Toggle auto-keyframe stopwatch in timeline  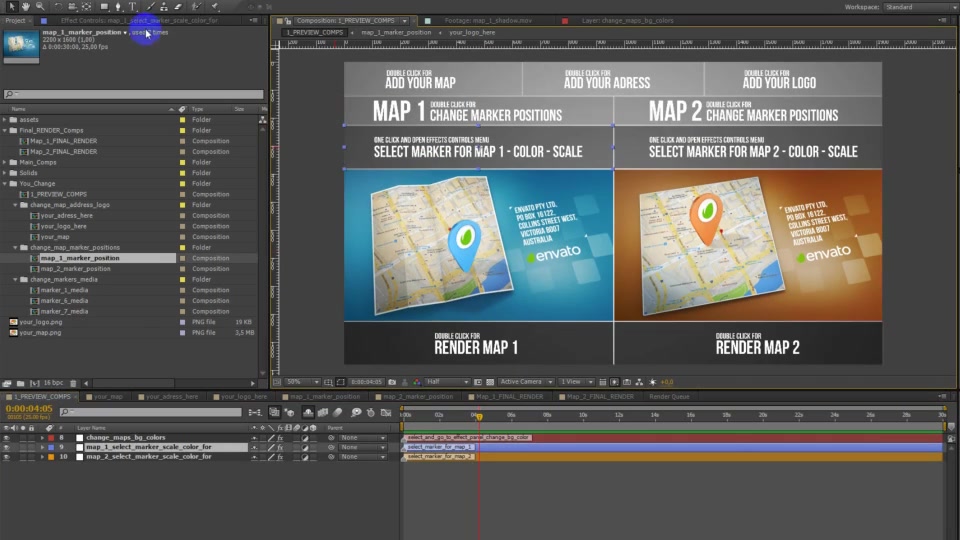[x=371, y=413]
